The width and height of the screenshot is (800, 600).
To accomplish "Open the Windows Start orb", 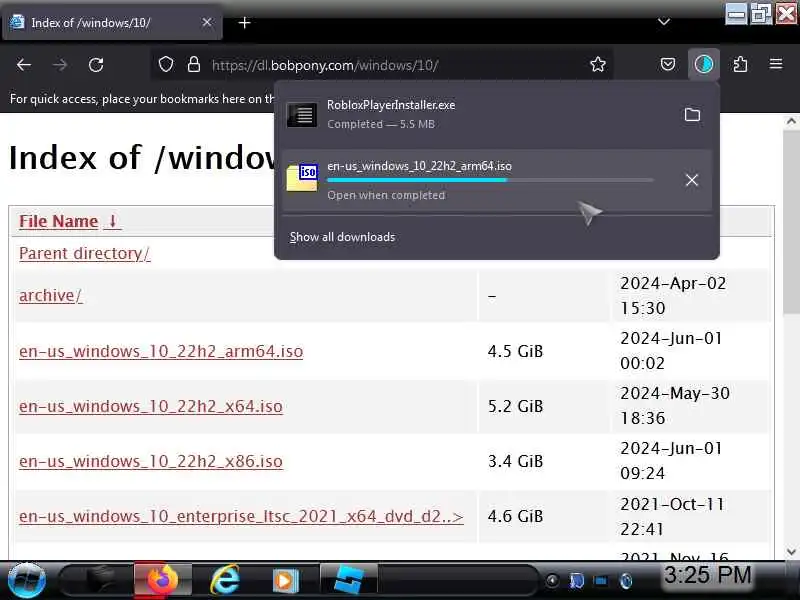I will [x=27, y=580].
